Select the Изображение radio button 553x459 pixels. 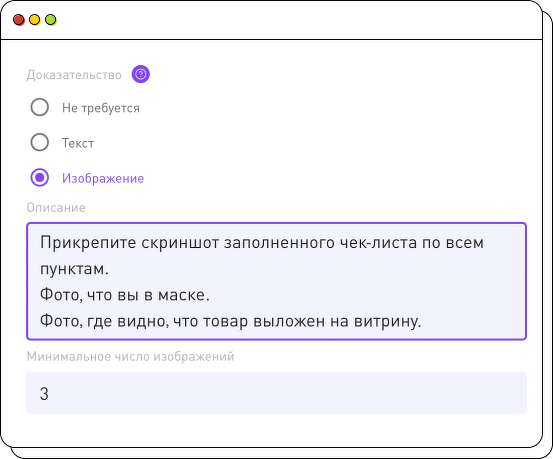40,177
